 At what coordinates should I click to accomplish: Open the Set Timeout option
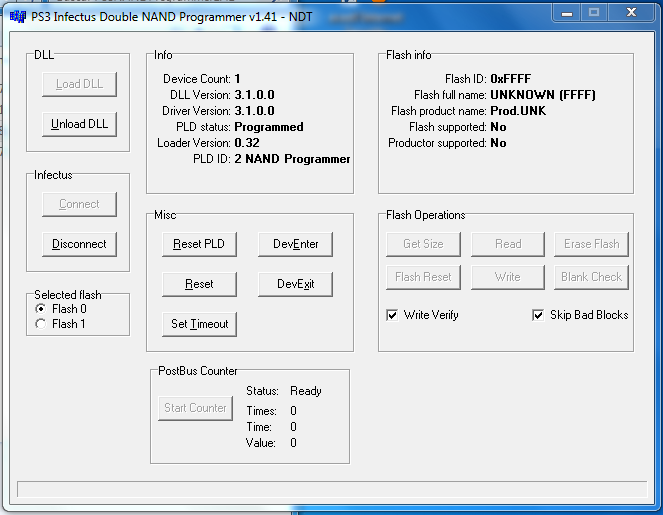tap(199, 324)
